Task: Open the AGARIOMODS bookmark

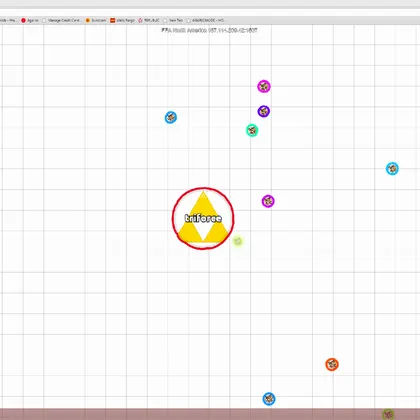Action: pyautogui.click(x=205, y=20)
